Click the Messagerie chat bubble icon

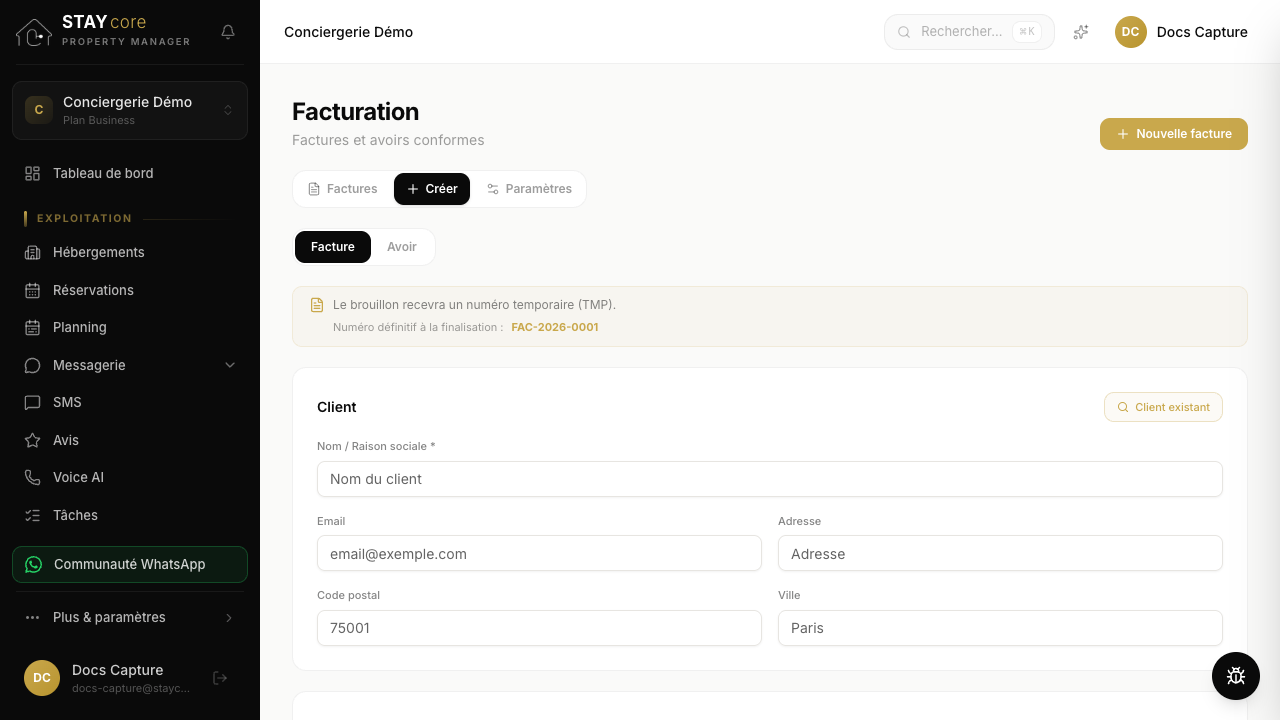32,365
